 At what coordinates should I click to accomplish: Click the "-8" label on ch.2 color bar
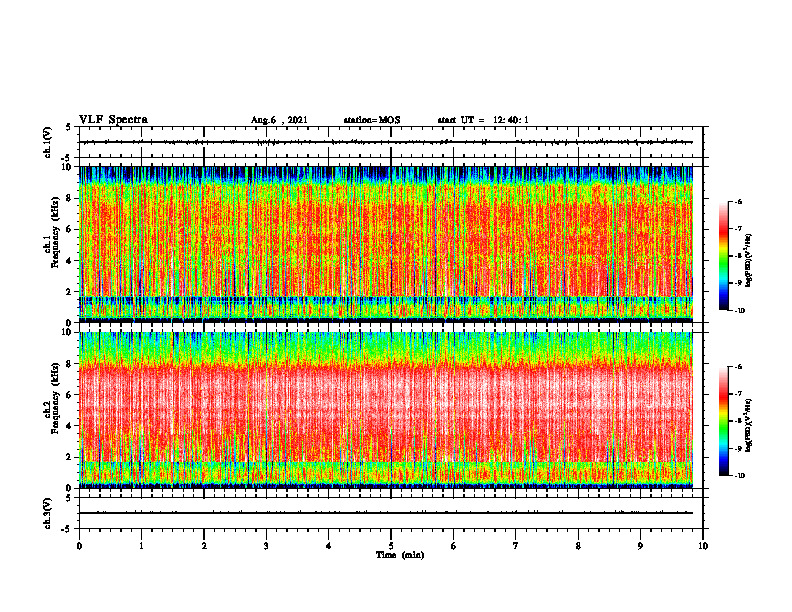click(738, 421)
